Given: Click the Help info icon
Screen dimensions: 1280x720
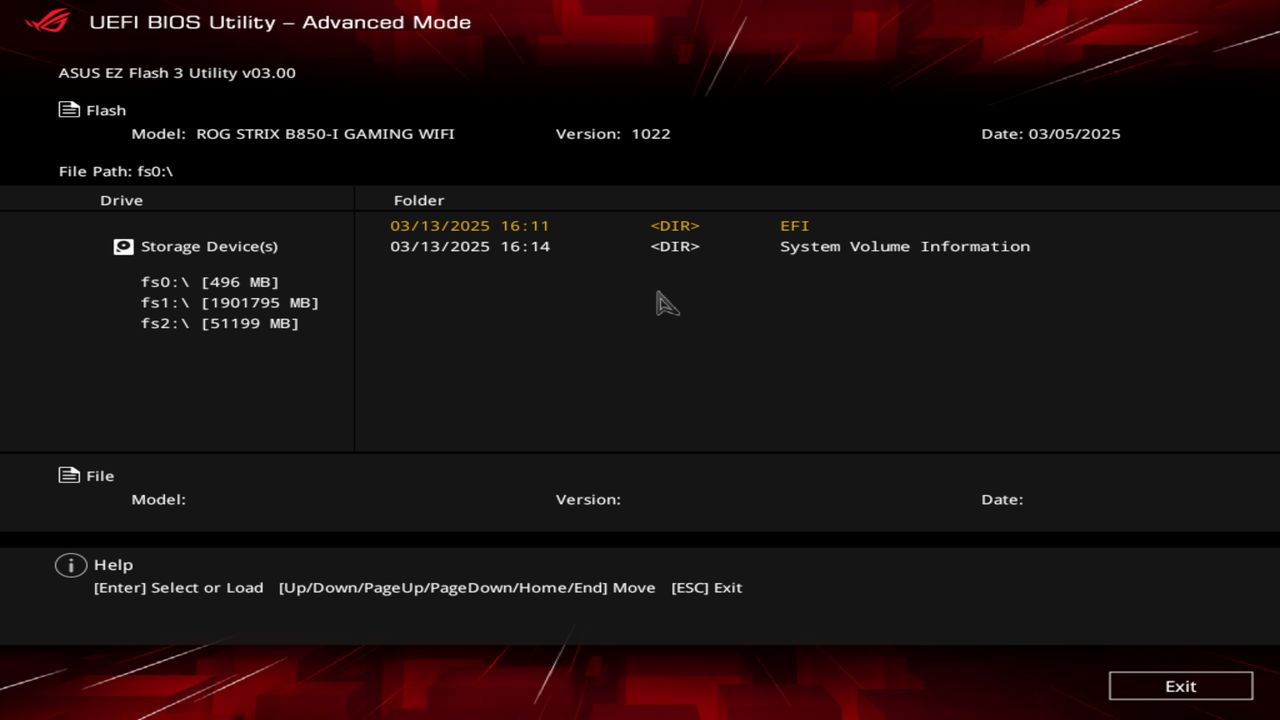Looking at the screenshot, I should coord(70,565).
